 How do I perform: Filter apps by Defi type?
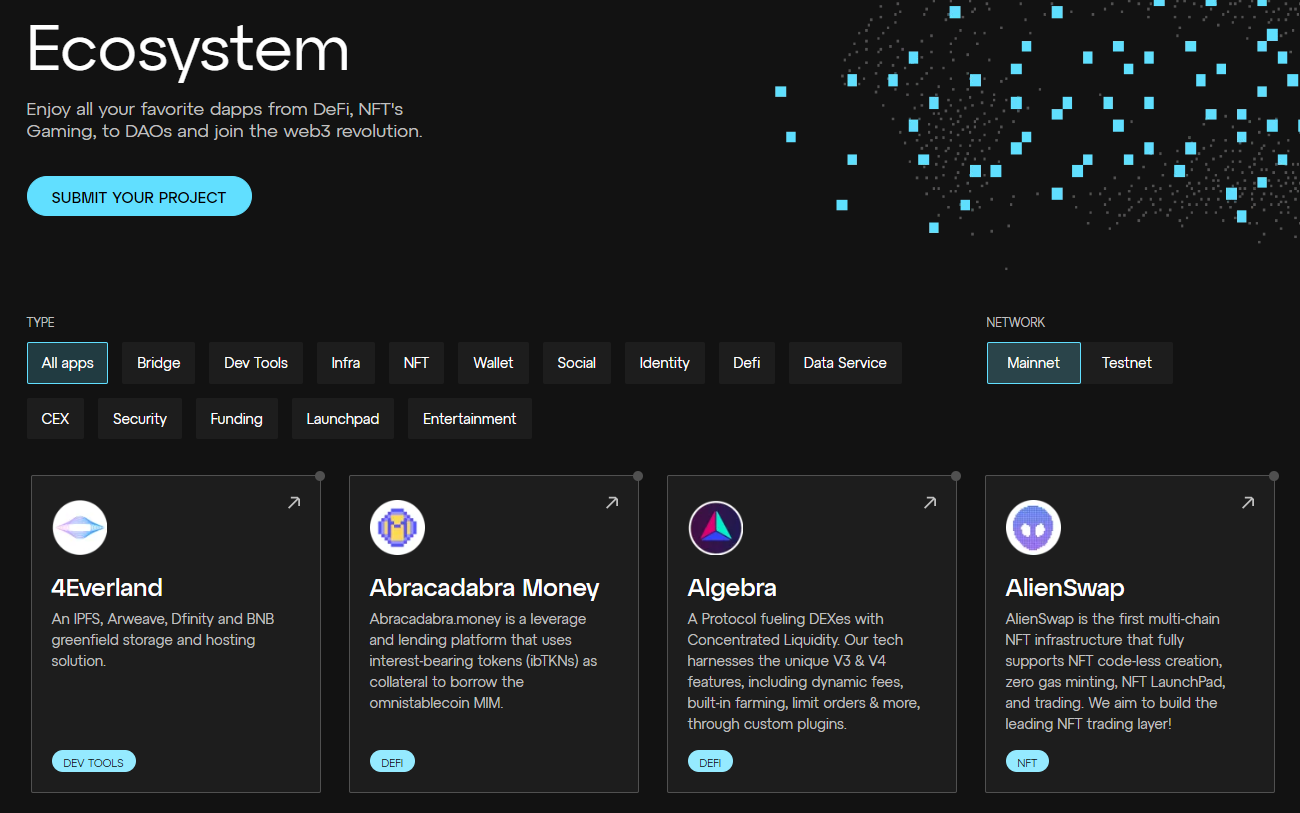coord(747,363)
